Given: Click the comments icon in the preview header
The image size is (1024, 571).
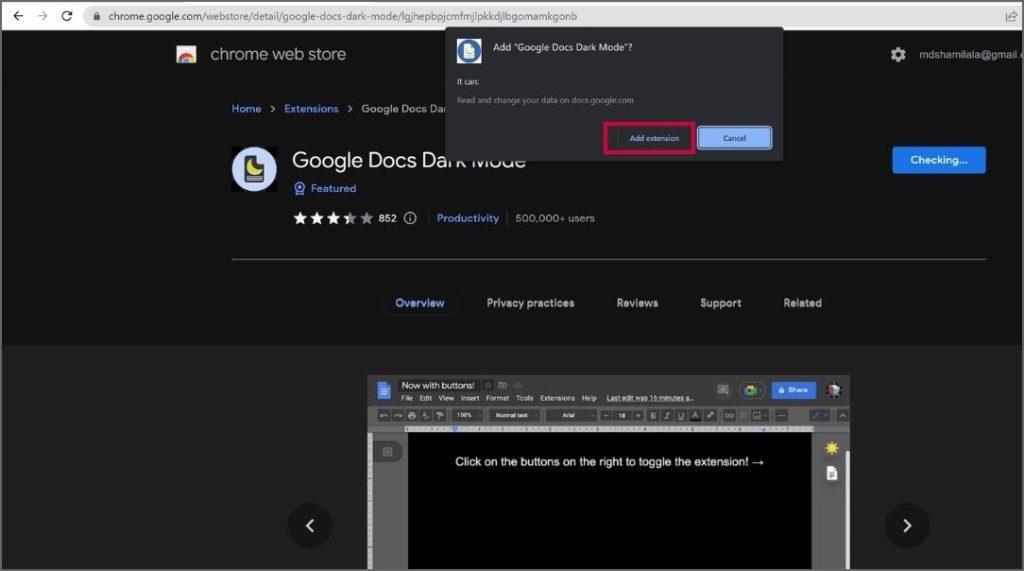Looking at the screenshot, I should click(723, 390).
